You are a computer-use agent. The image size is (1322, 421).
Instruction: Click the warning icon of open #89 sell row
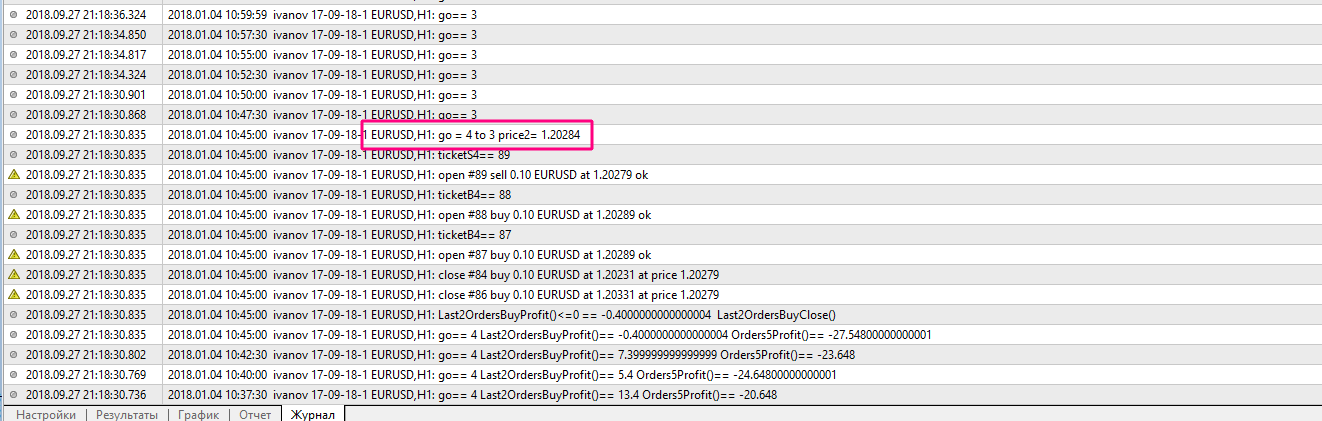13,175
